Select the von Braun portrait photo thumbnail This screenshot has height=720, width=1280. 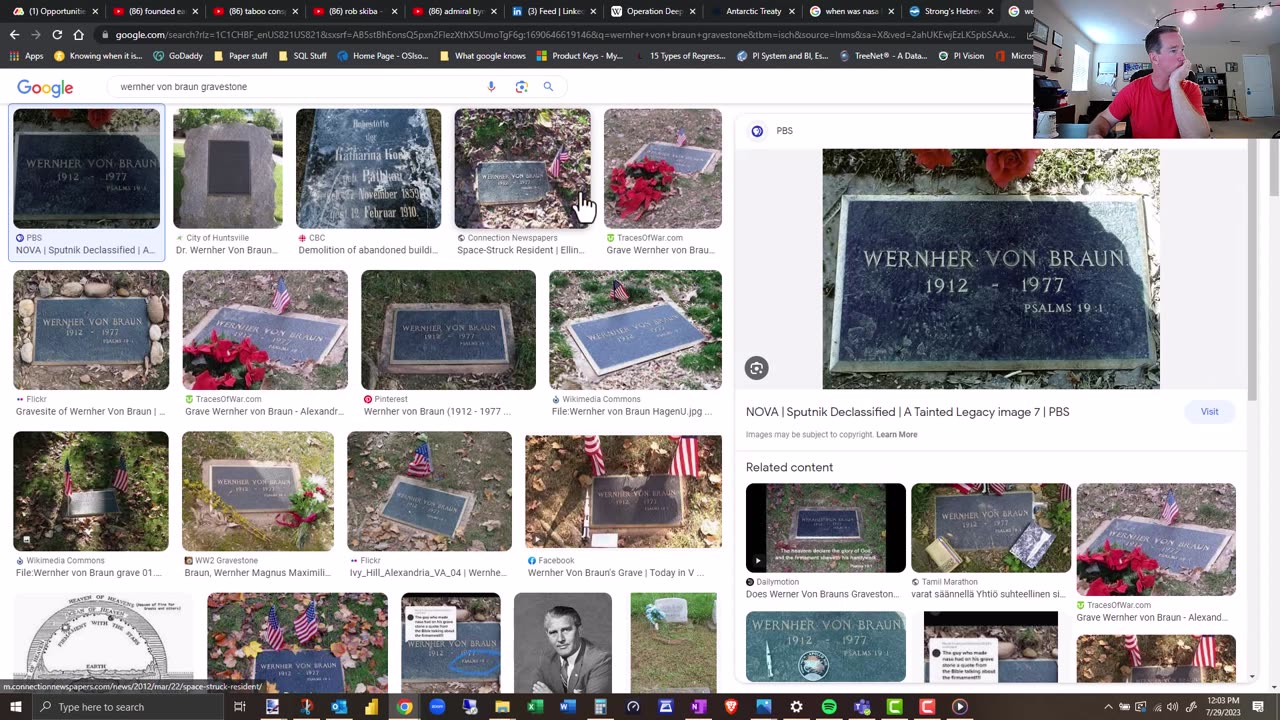tap(563, 643)
